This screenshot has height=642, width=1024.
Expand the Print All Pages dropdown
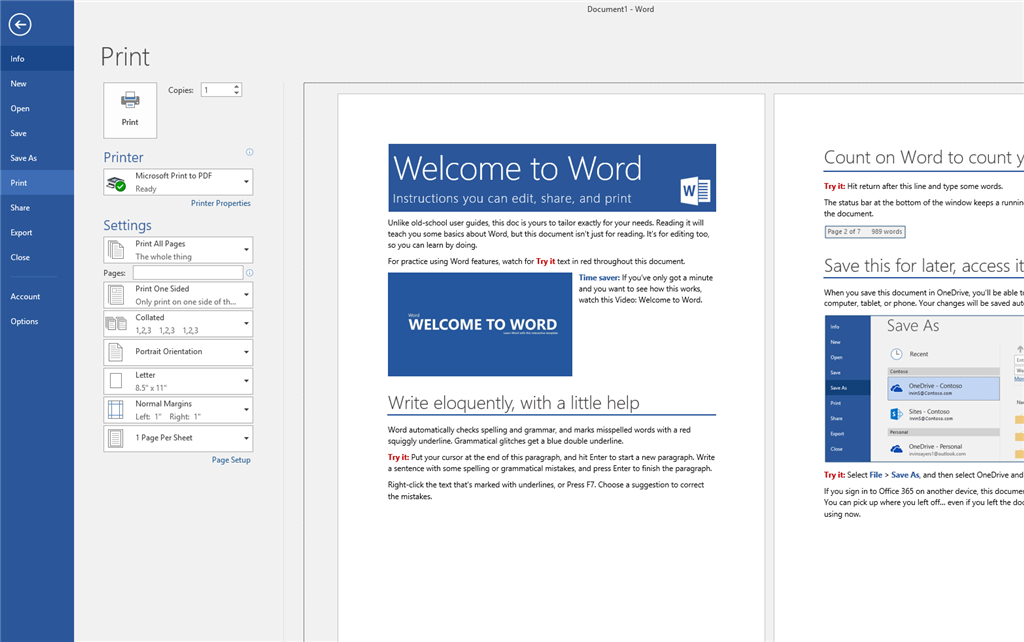coord(246,250)
